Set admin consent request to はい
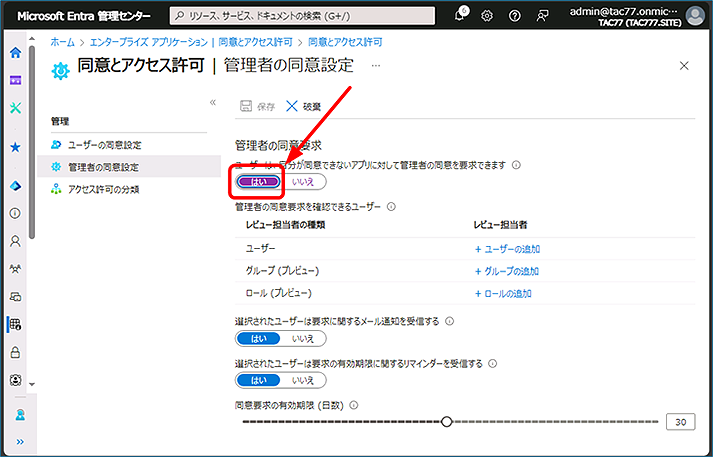 coord(258,182)
